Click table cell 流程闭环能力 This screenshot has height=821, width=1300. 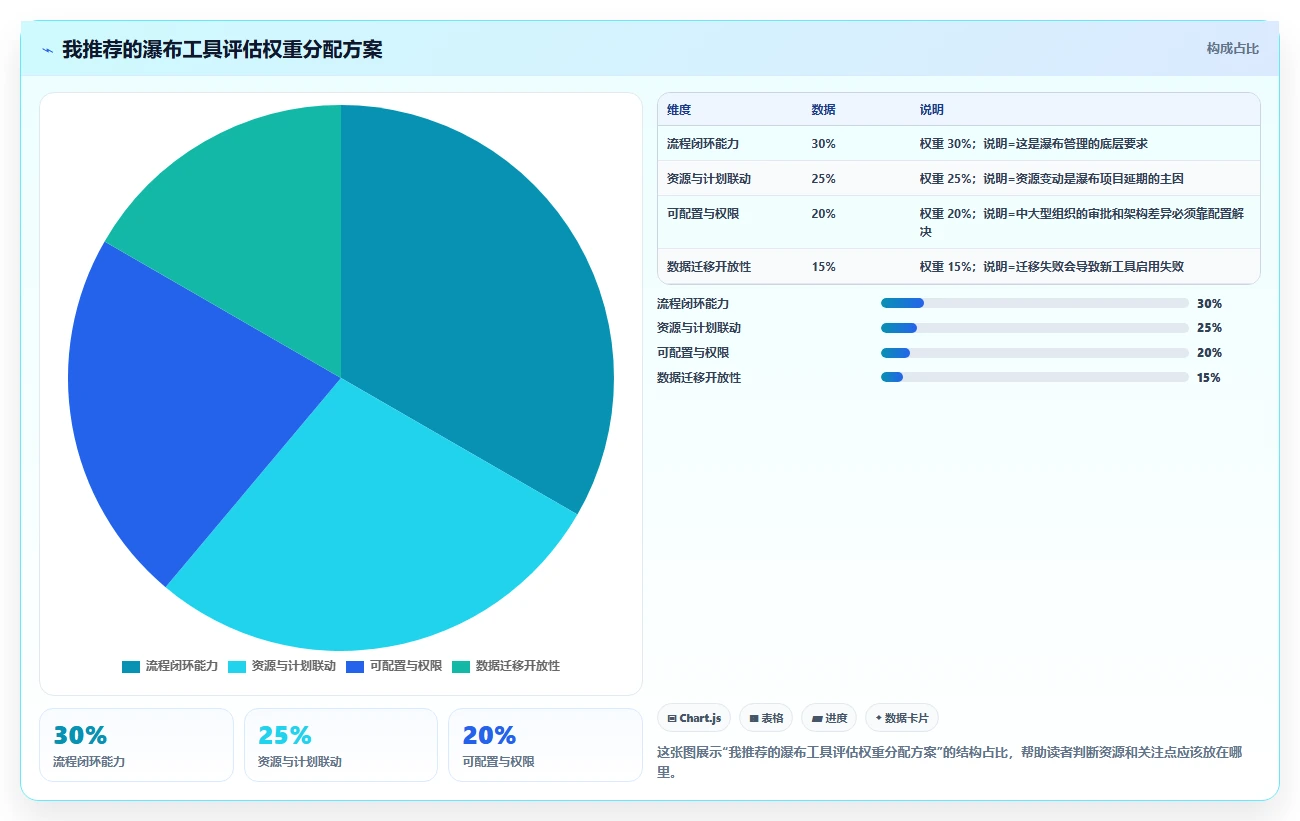[x=701, y=144]
